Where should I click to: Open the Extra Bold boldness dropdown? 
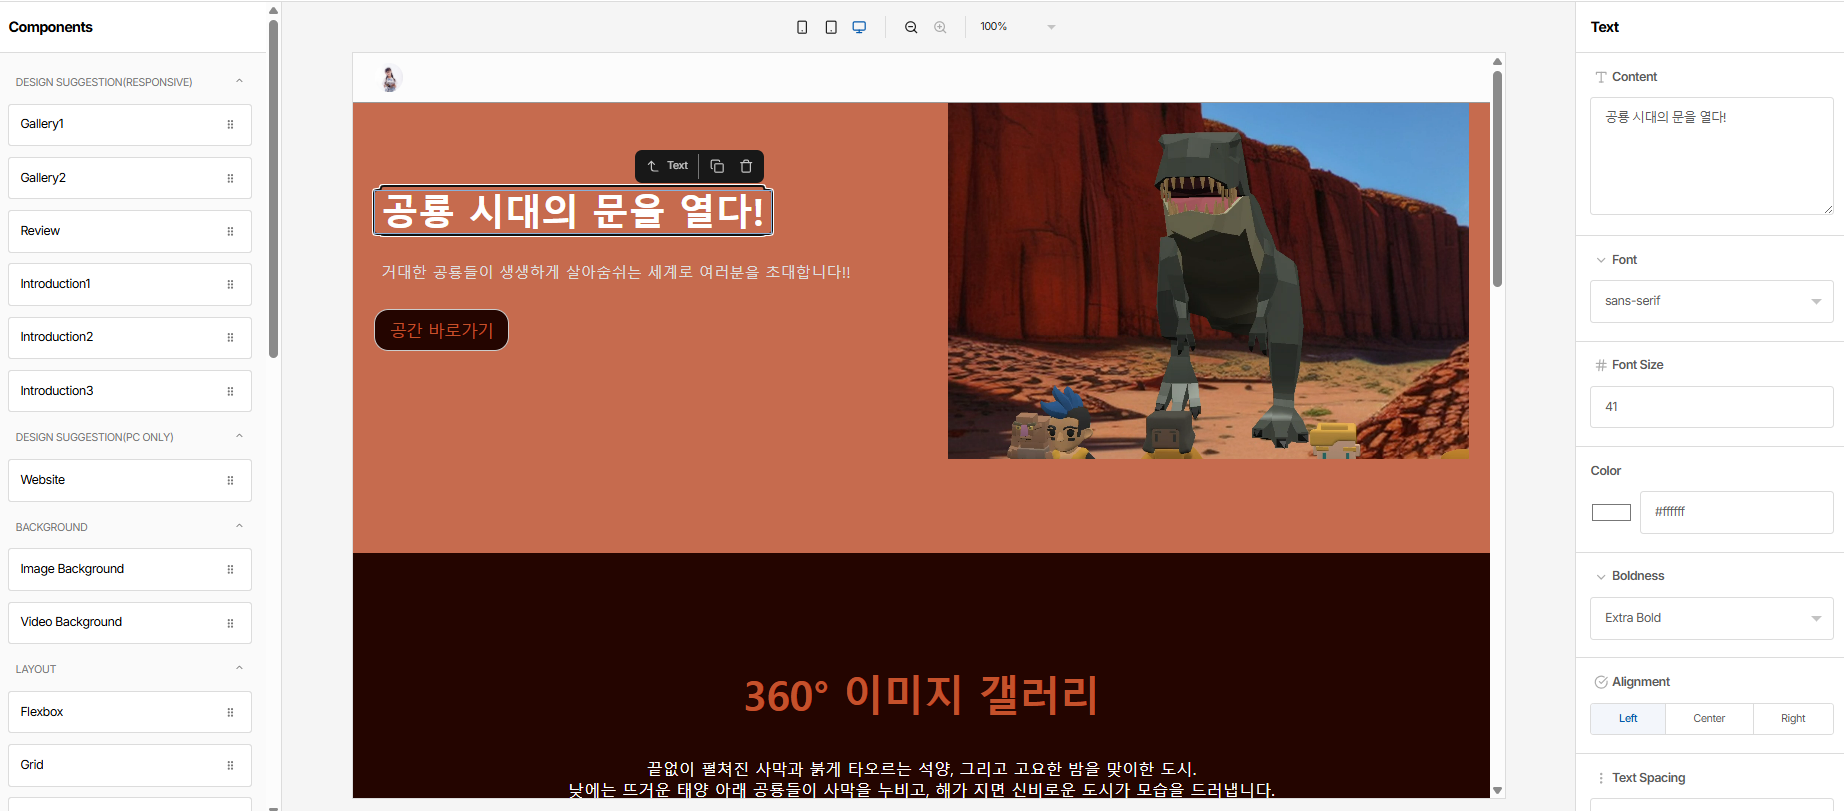click(1712, 618)
